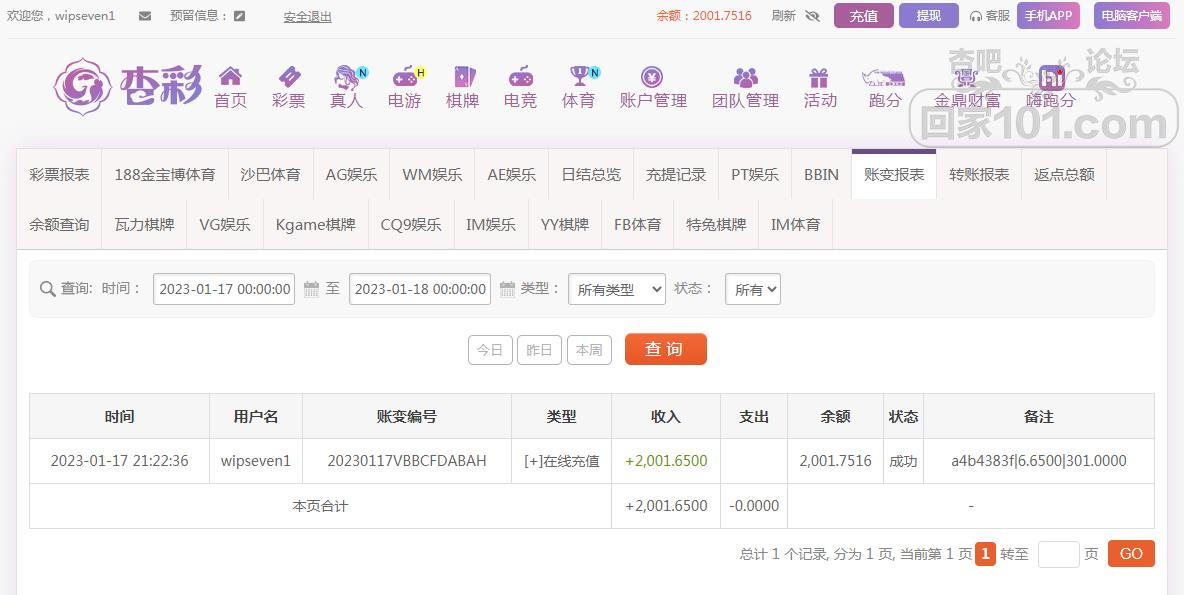The image size is (1184, 595).
Task: Open the 金鼎财富 icon
Action: (x=967, y=77)
